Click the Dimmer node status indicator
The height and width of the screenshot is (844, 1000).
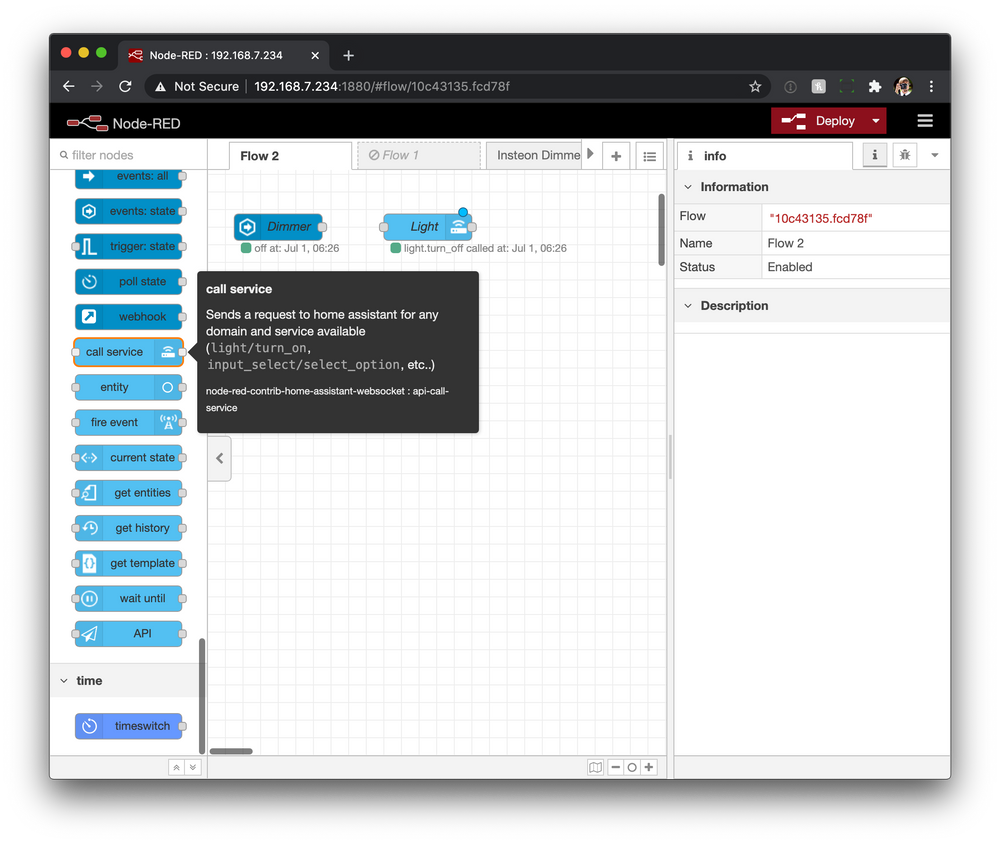[245, 248]
